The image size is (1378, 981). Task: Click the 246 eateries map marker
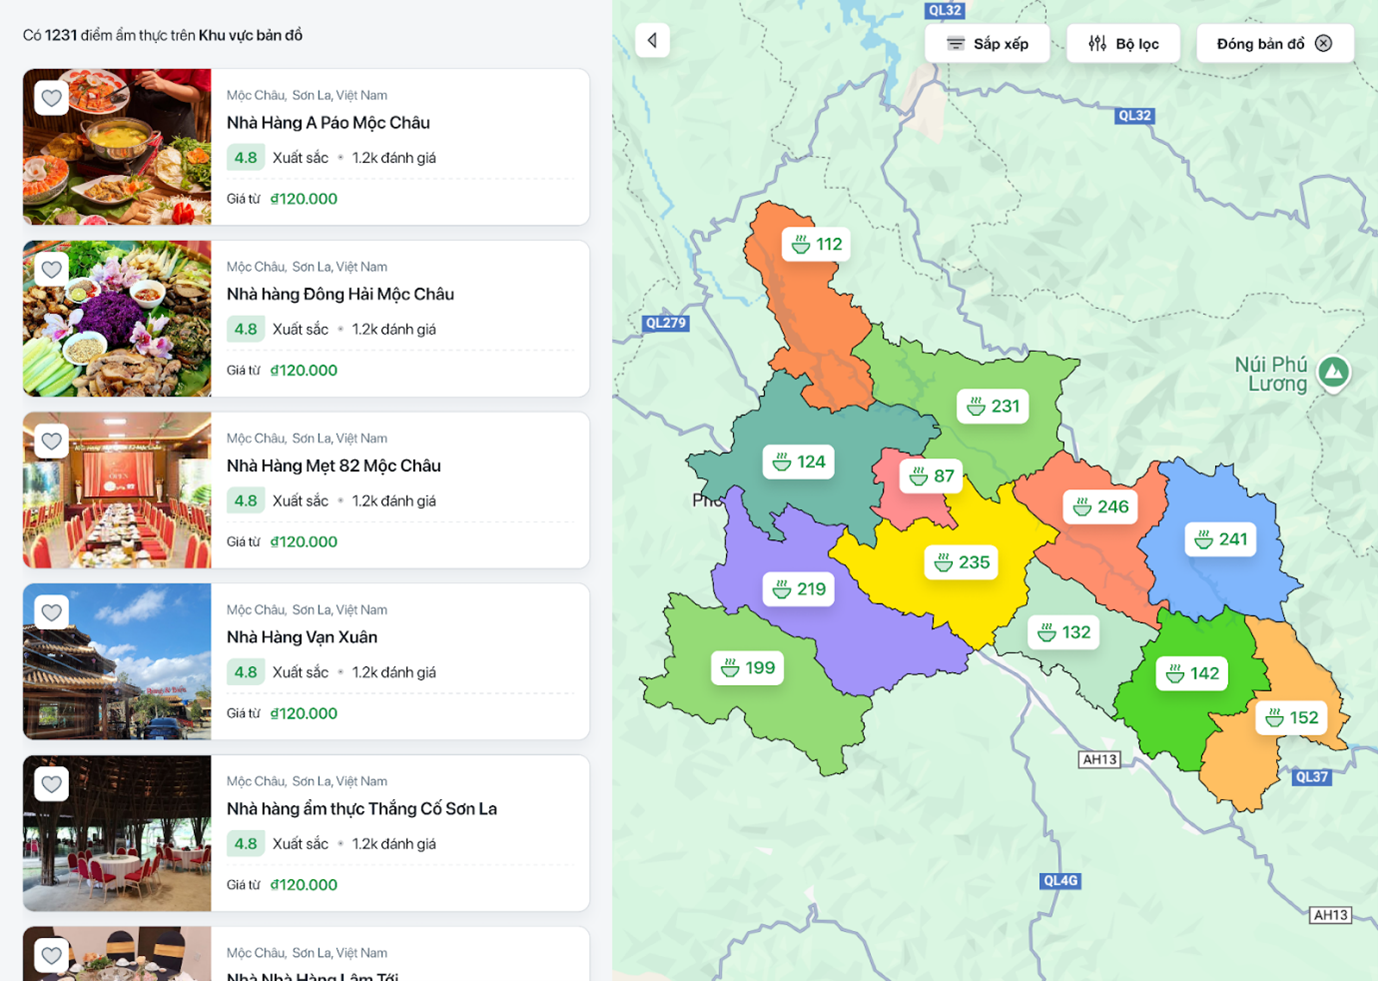tap(1100, 507)
